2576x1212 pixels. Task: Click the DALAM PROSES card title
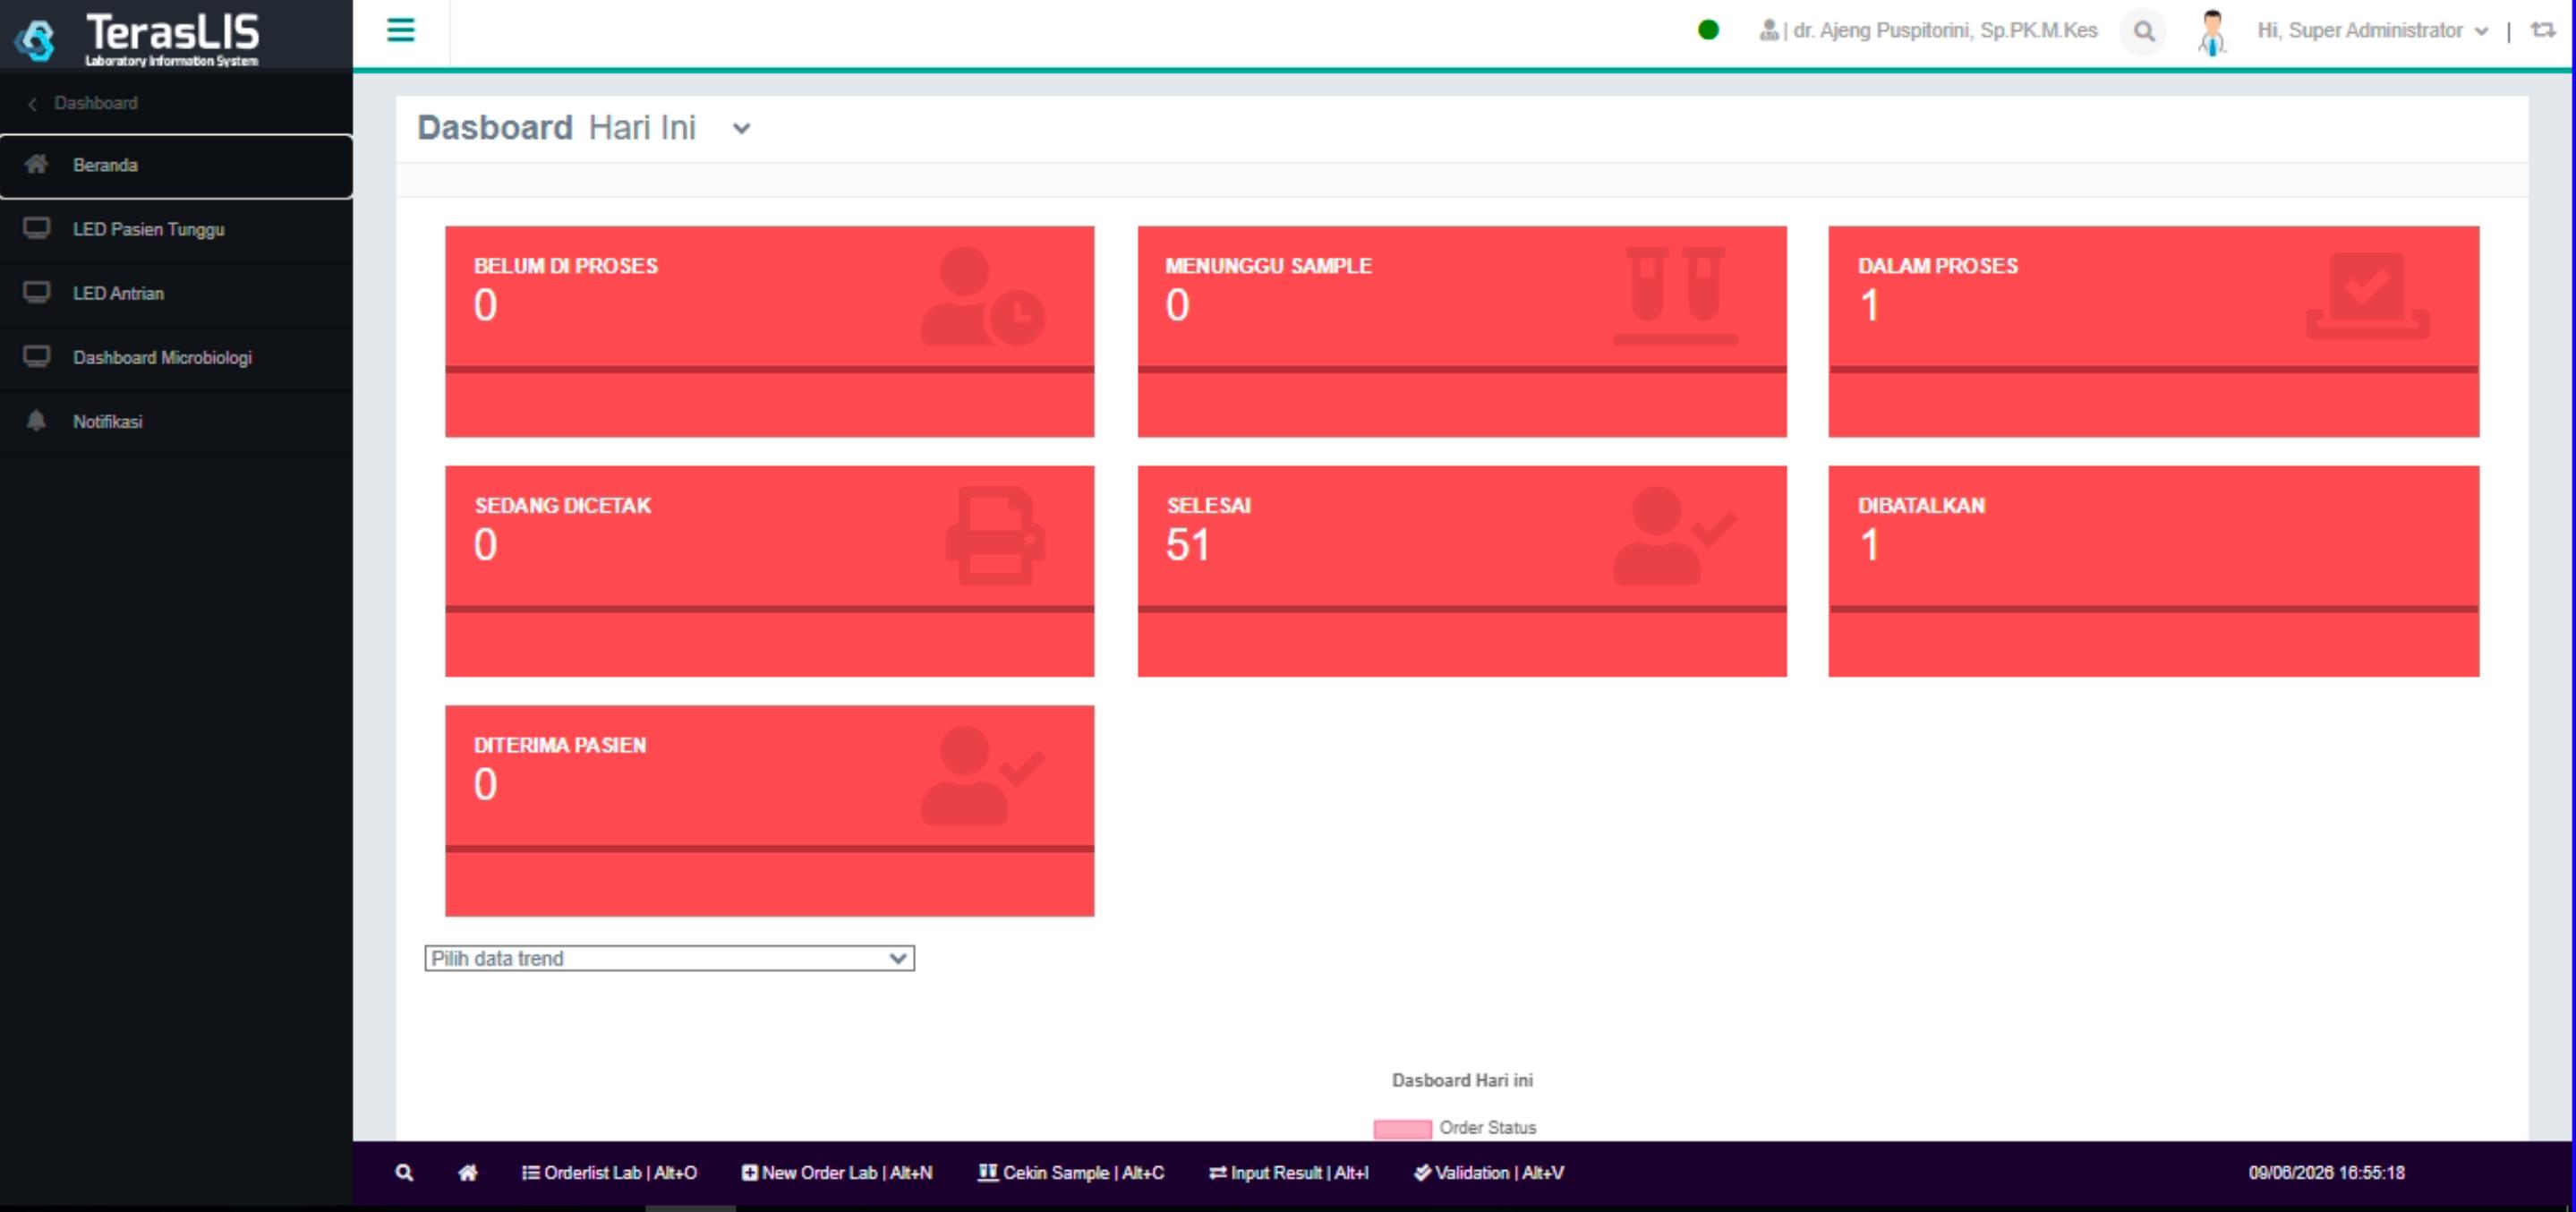tap(1938, 265)
